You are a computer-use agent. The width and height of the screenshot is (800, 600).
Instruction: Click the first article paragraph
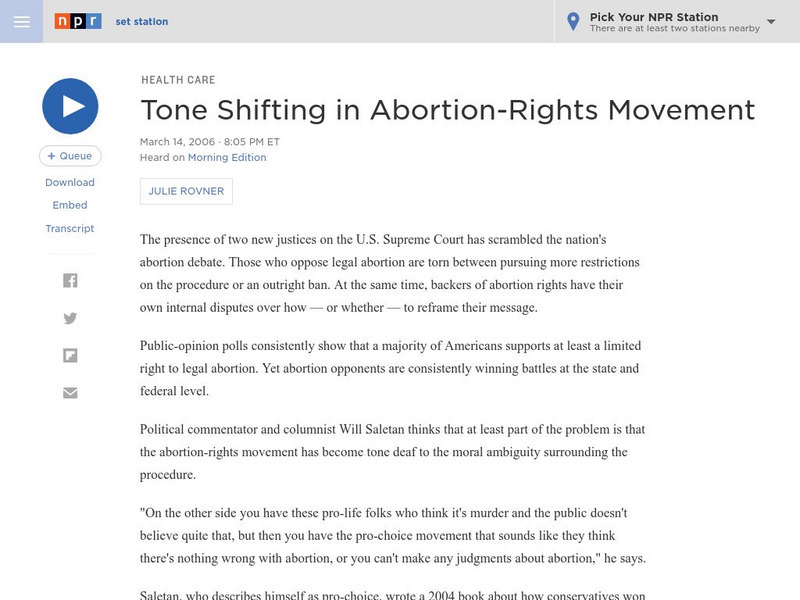click(x=390, y=273)
